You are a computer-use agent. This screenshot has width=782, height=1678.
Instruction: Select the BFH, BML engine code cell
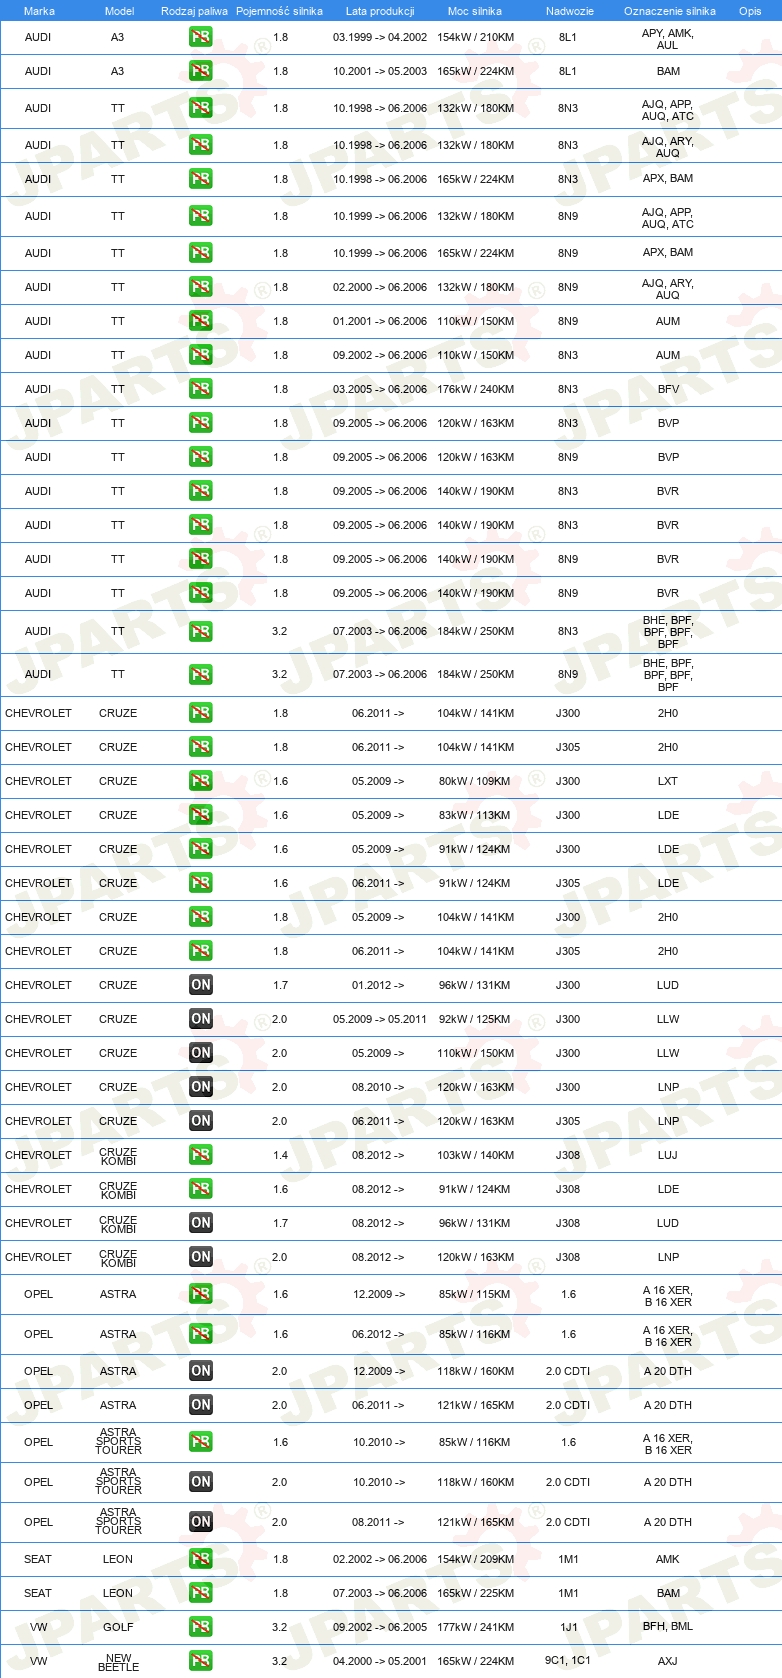tap(668, 1627)
